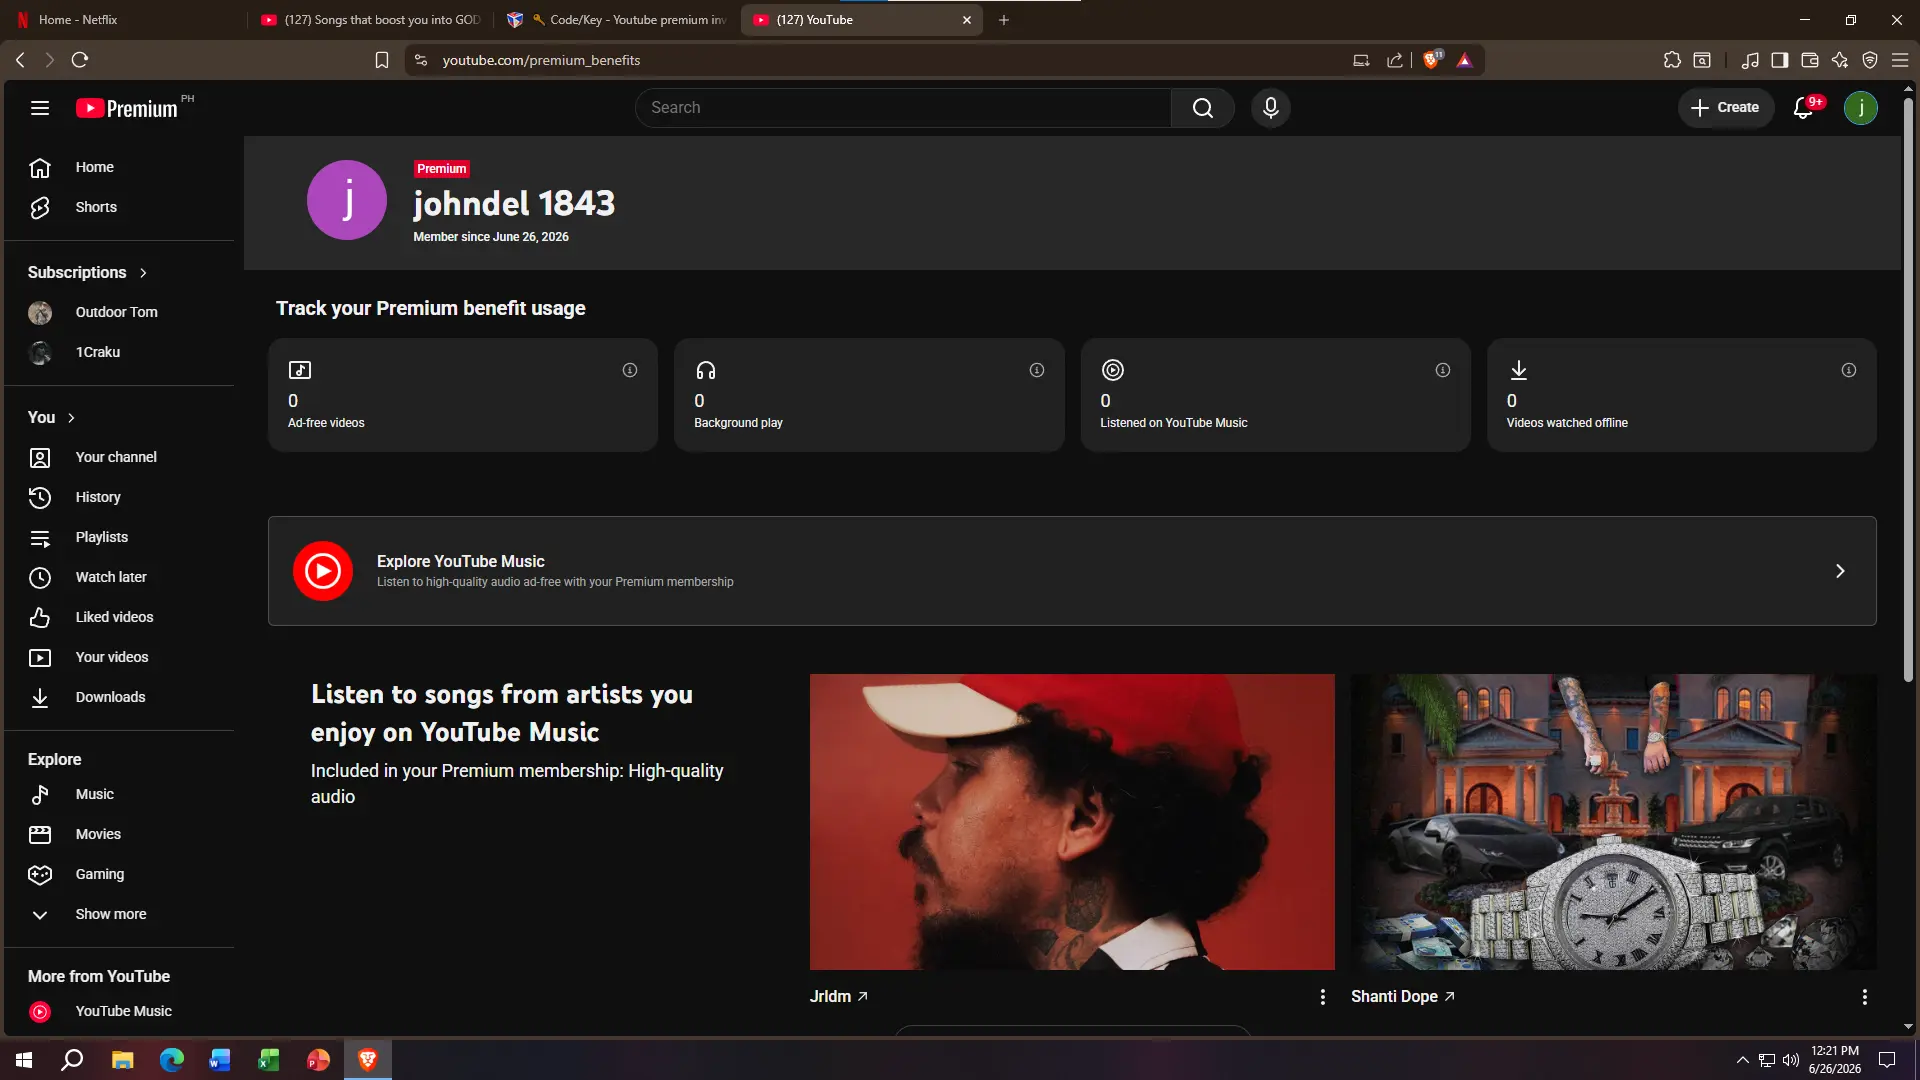Activate voice search microphone
This screenshot has height=1080, width=1920.
(1271, 108)
